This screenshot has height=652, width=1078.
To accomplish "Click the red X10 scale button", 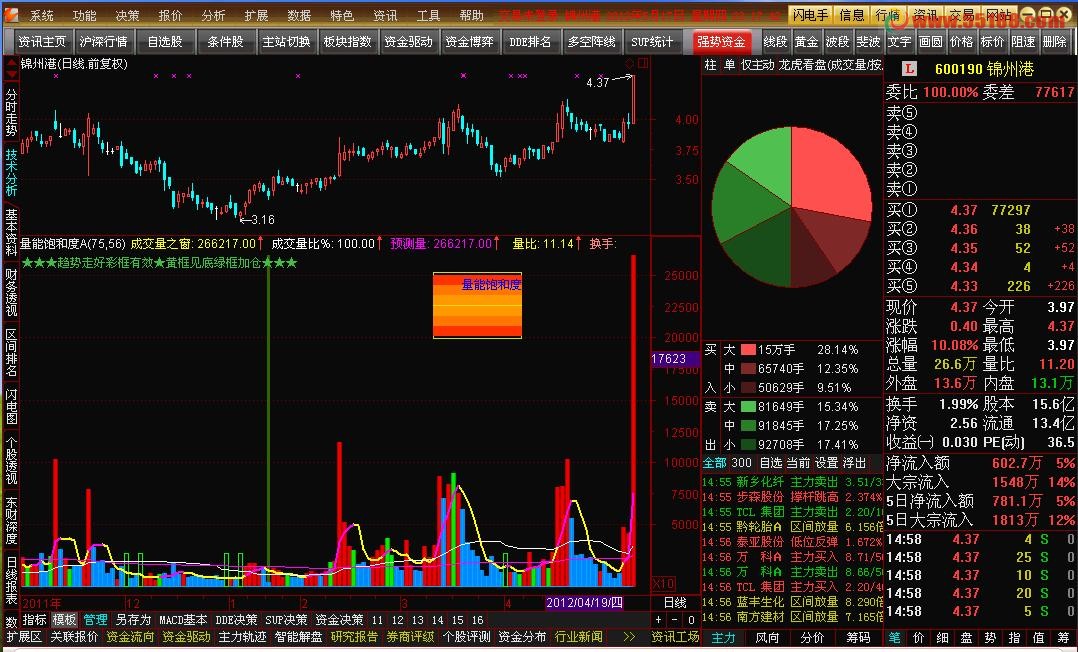I will [662, 582].
